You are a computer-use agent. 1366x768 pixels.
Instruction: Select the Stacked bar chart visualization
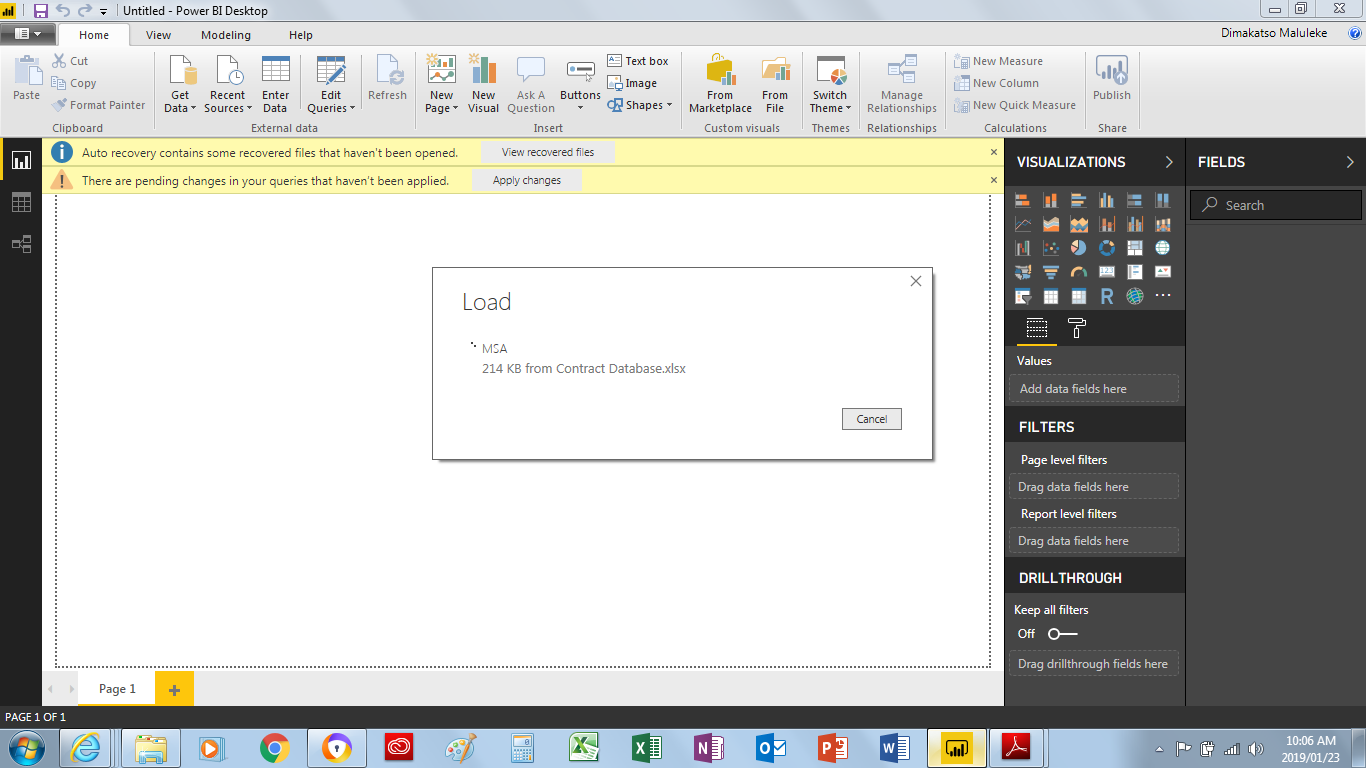pyautogui.click(x=1022, y=200)
